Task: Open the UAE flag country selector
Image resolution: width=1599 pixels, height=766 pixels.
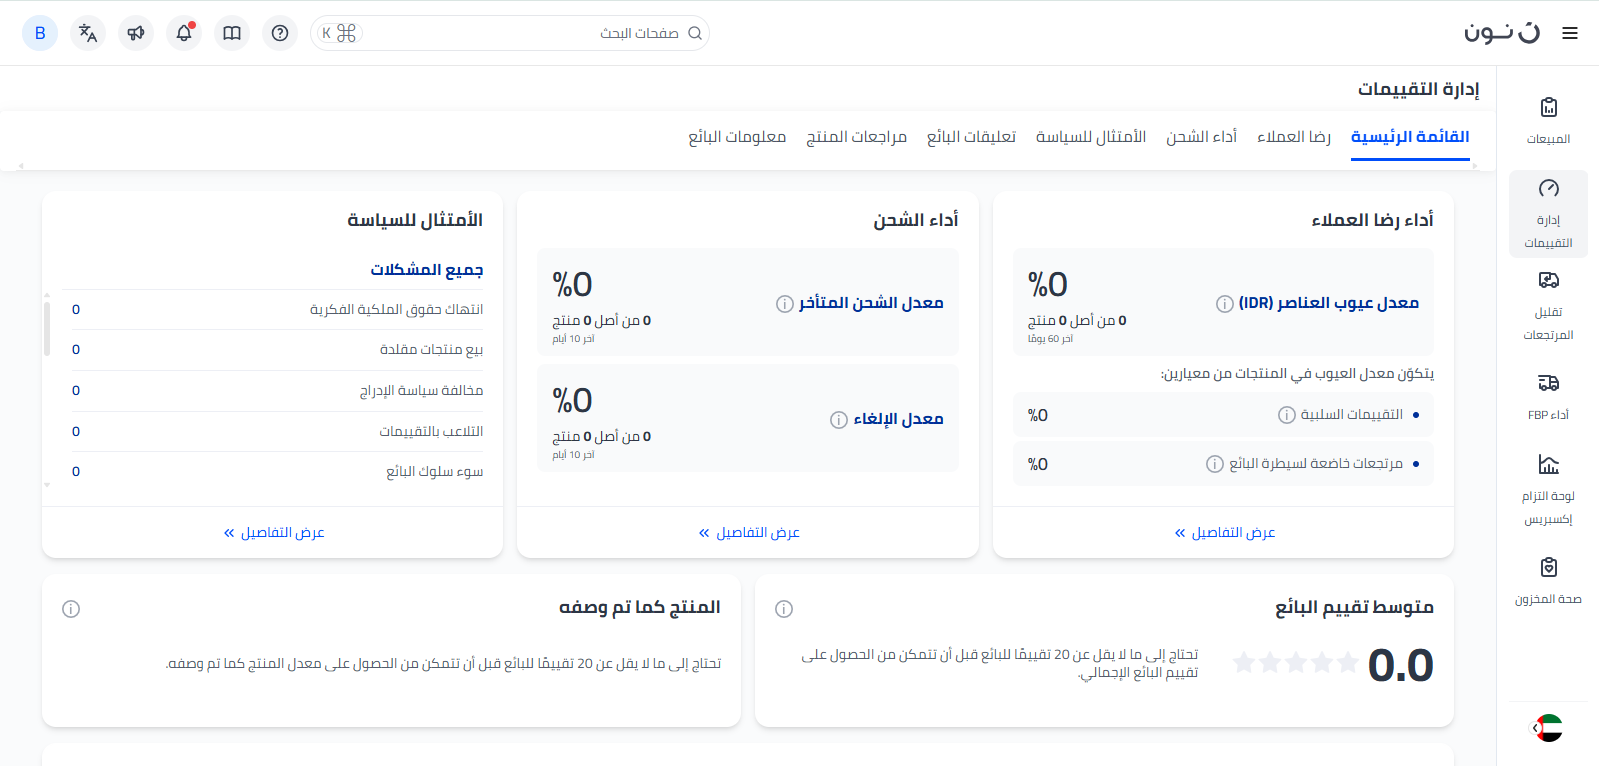Action: pyautogui.click(x=1547, y=728)
